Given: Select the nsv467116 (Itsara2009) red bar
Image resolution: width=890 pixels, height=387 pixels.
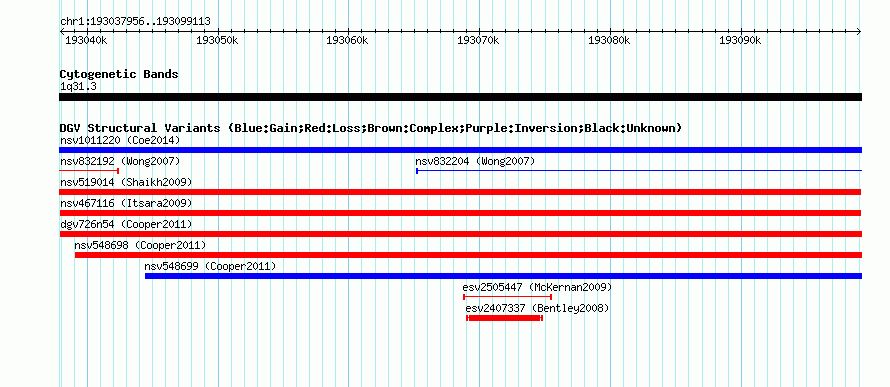Looking at the screenshot, I should click(460, 213).
